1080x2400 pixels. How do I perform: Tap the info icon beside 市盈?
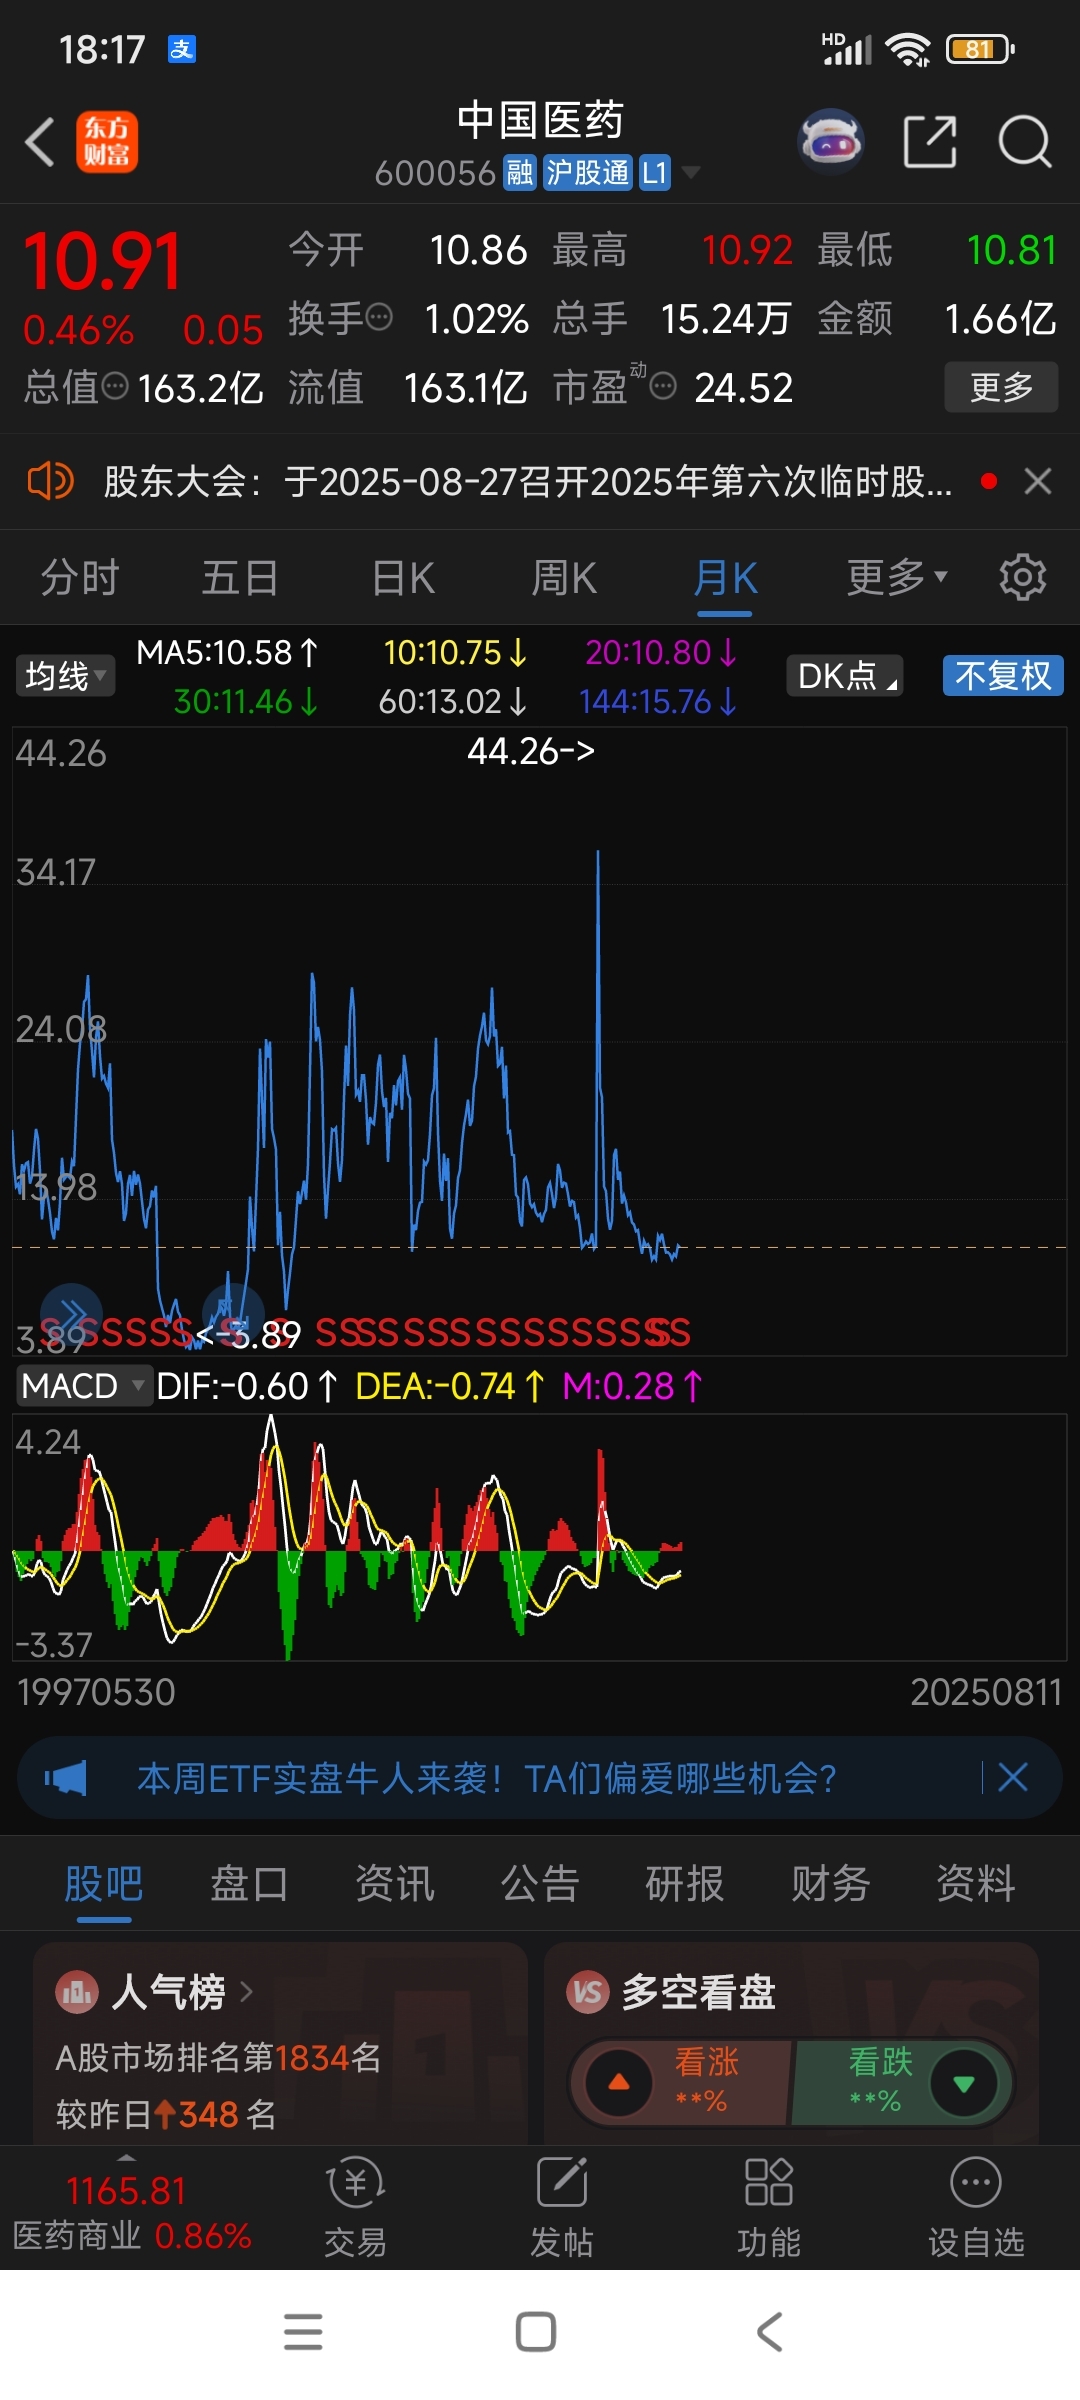click(663, 386)
